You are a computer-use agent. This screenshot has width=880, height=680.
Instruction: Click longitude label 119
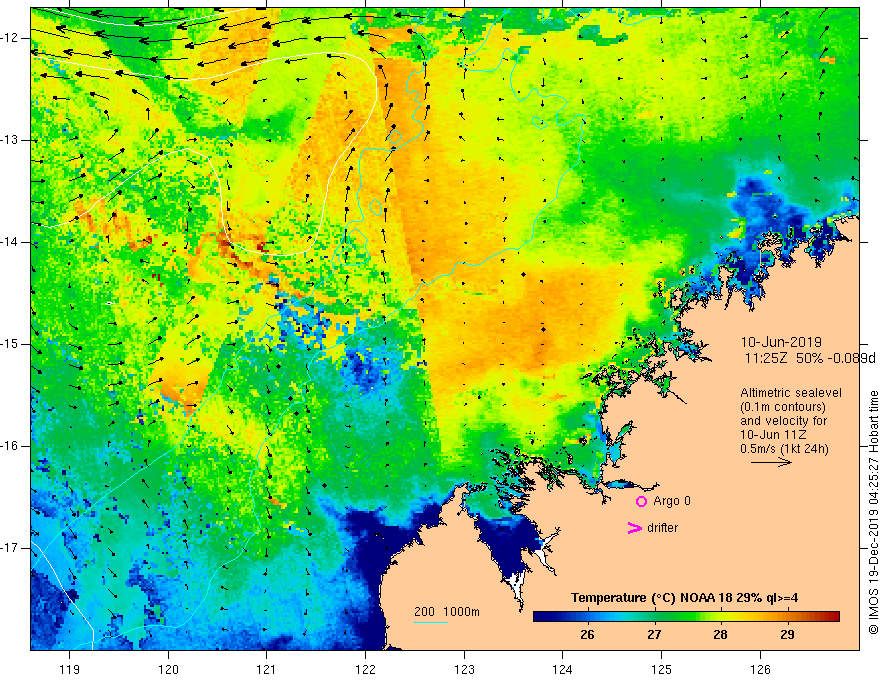click(x=70, y=669)
